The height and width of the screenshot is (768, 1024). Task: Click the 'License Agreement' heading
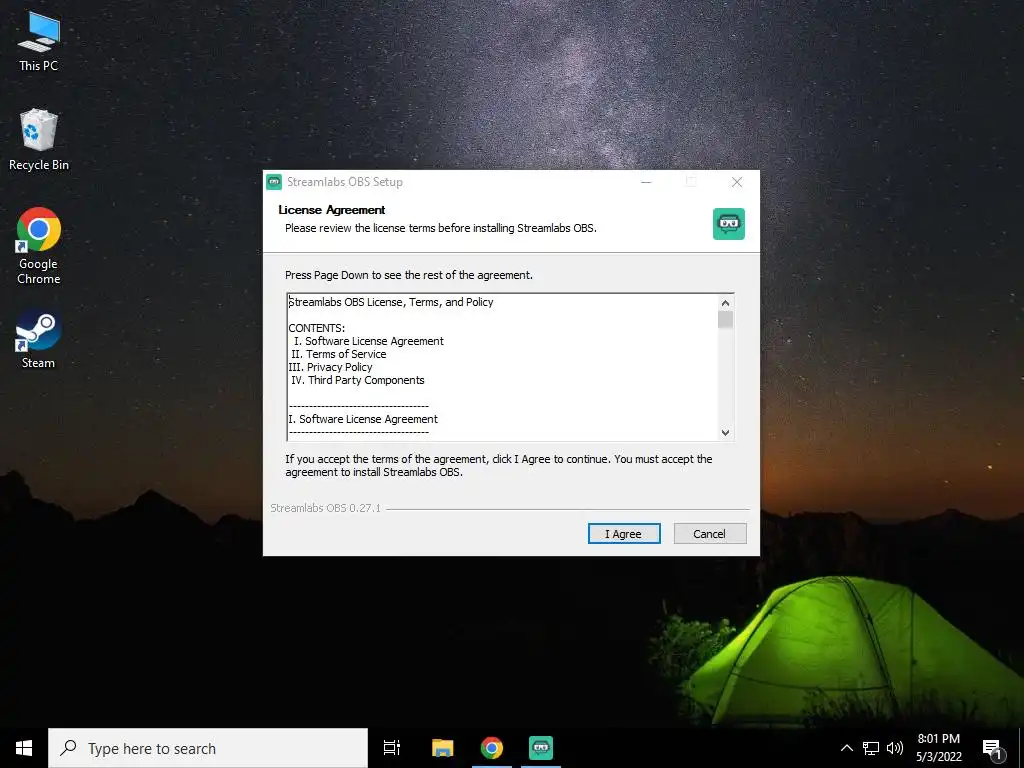pyautogui.click(x=332, y=210)
